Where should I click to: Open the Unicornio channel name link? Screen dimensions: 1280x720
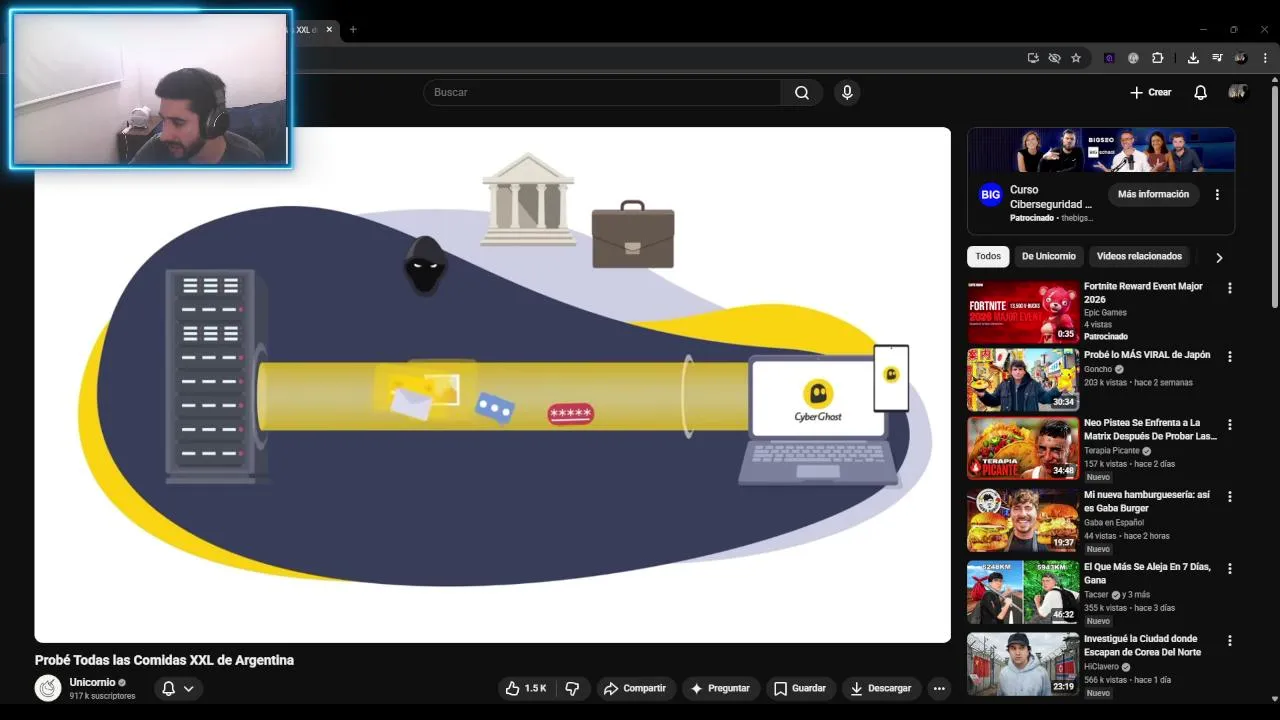coord(92,682)
